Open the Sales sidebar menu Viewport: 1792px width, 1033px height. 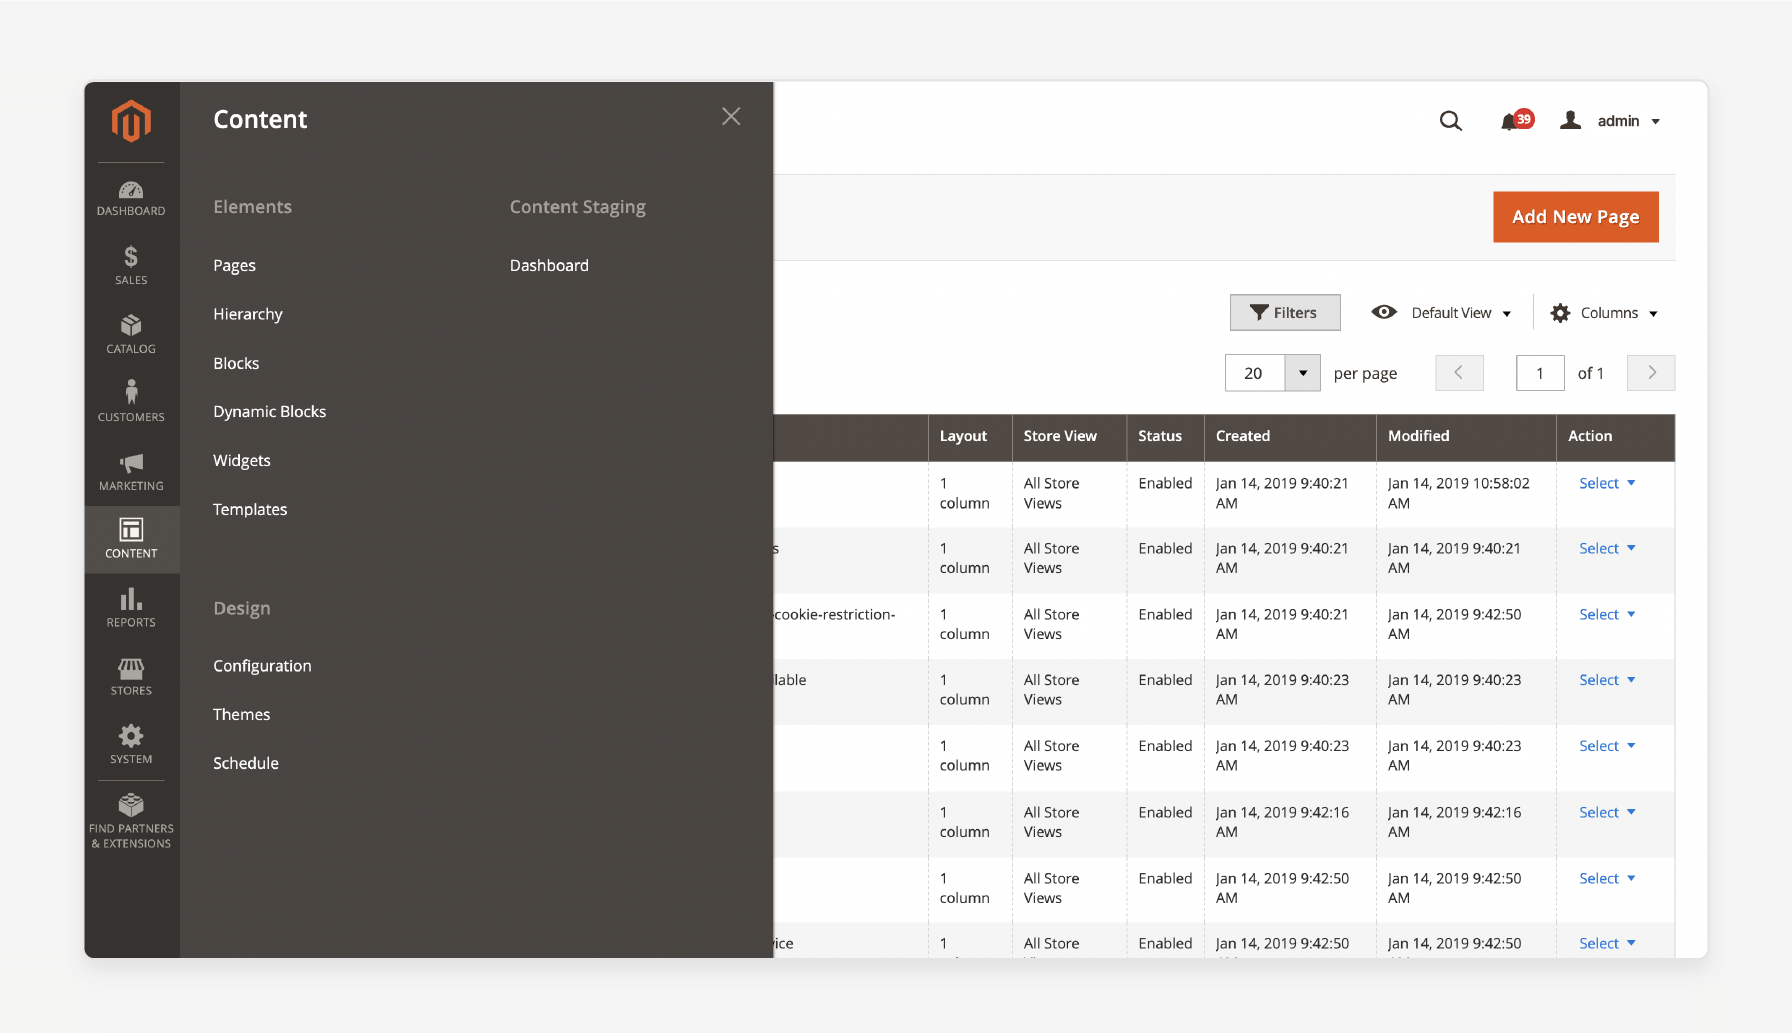(x=131, y=266)
